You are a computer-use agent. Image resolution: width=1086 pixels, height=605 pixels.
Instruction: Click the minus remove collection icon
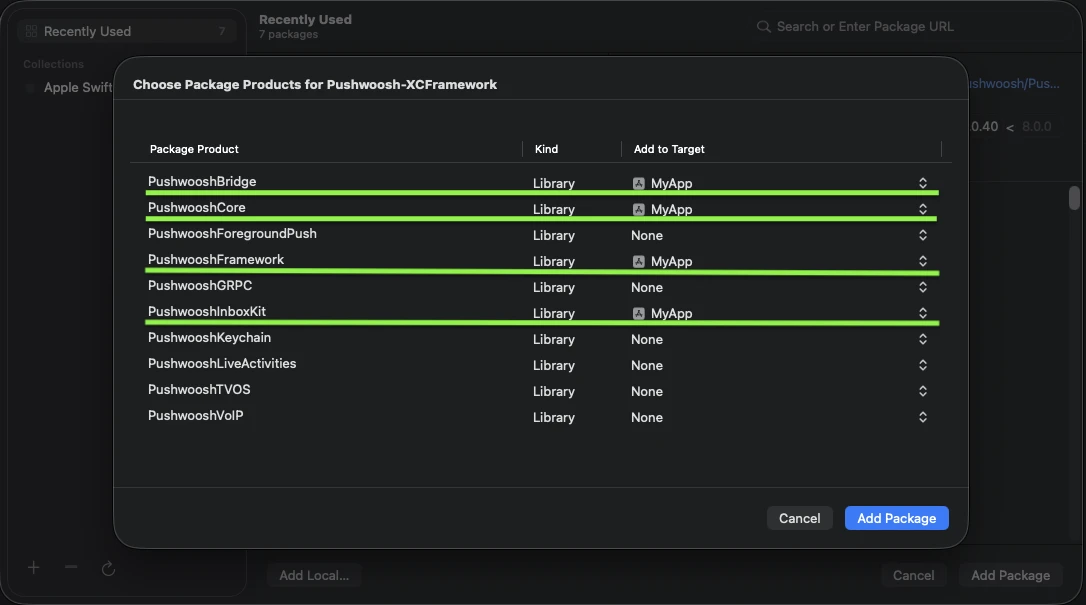point(71,567)
